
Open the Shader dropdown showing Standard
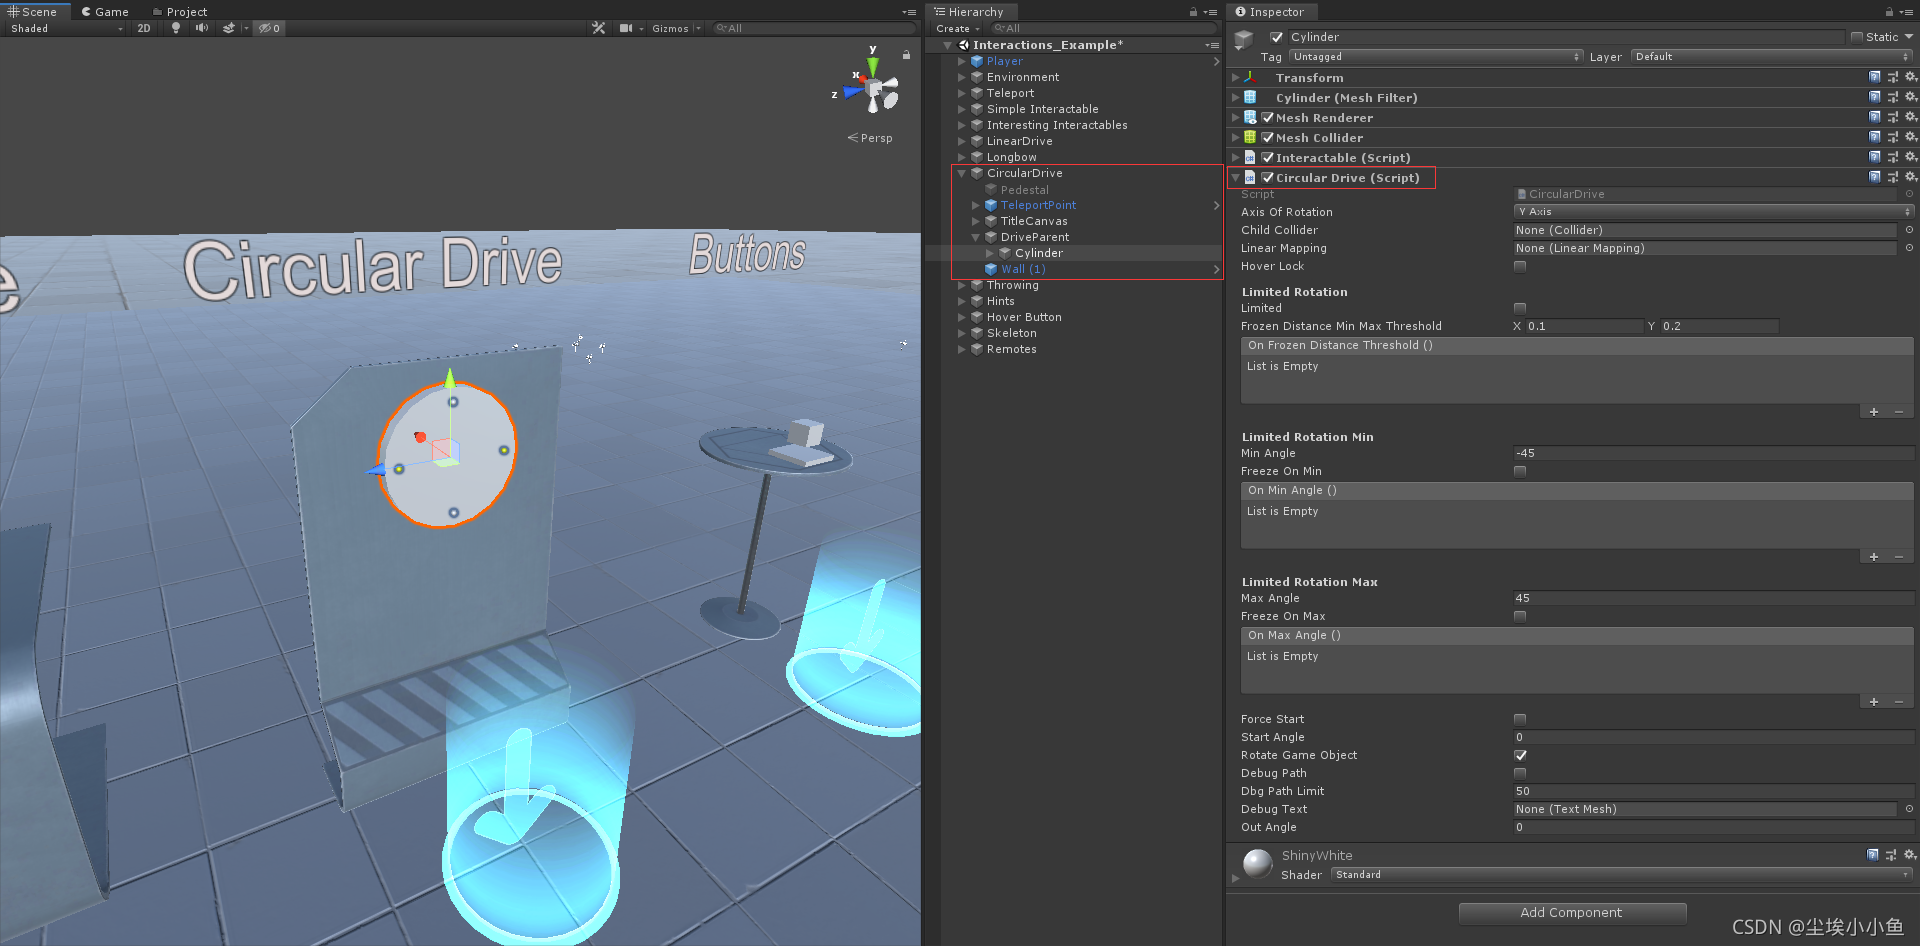coord(1622,875)
